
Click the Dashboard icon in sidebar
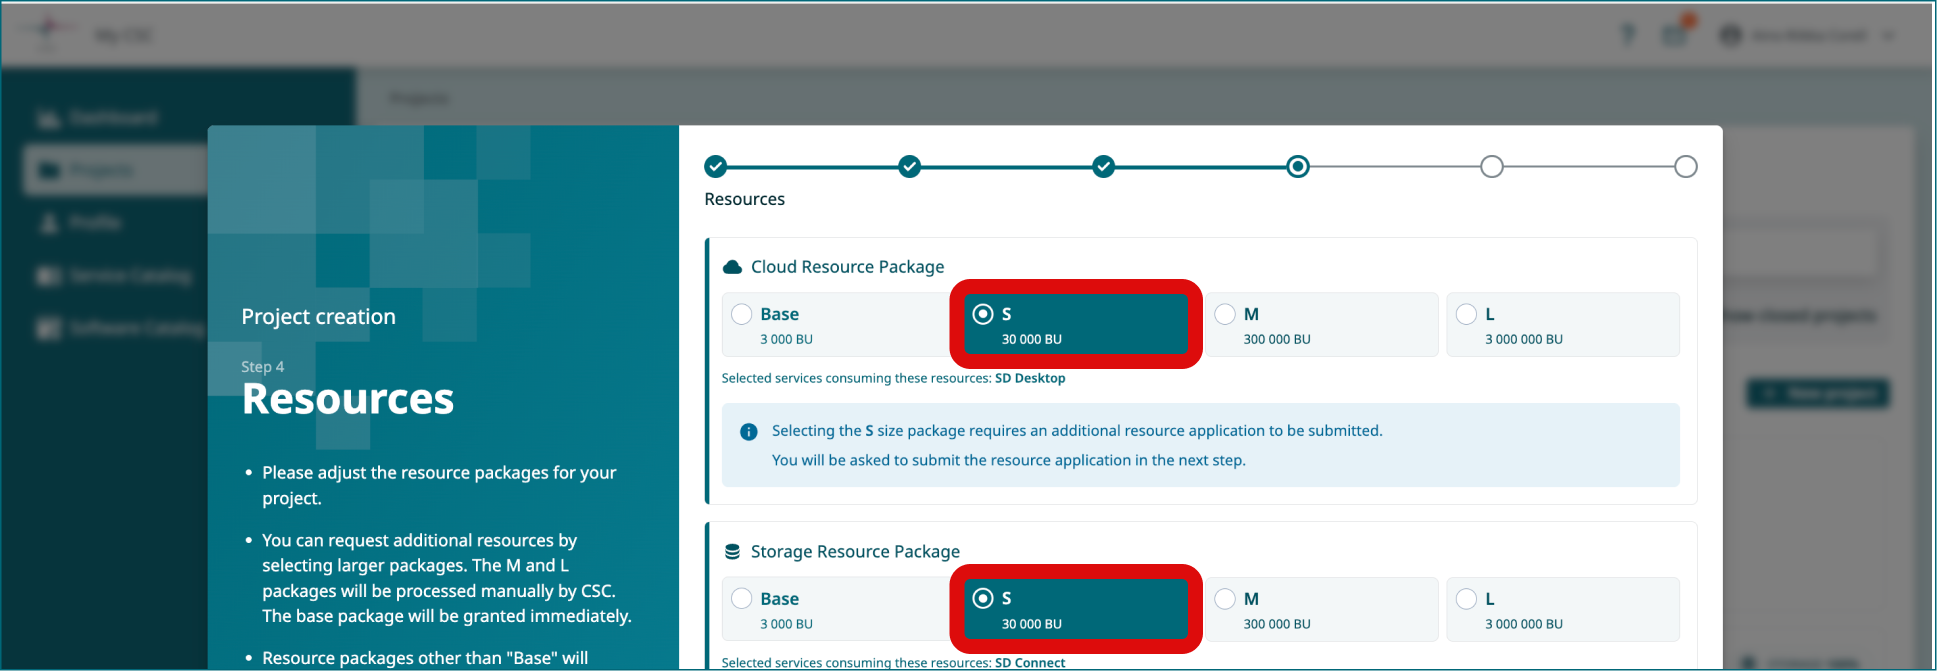tap(48, 119)
